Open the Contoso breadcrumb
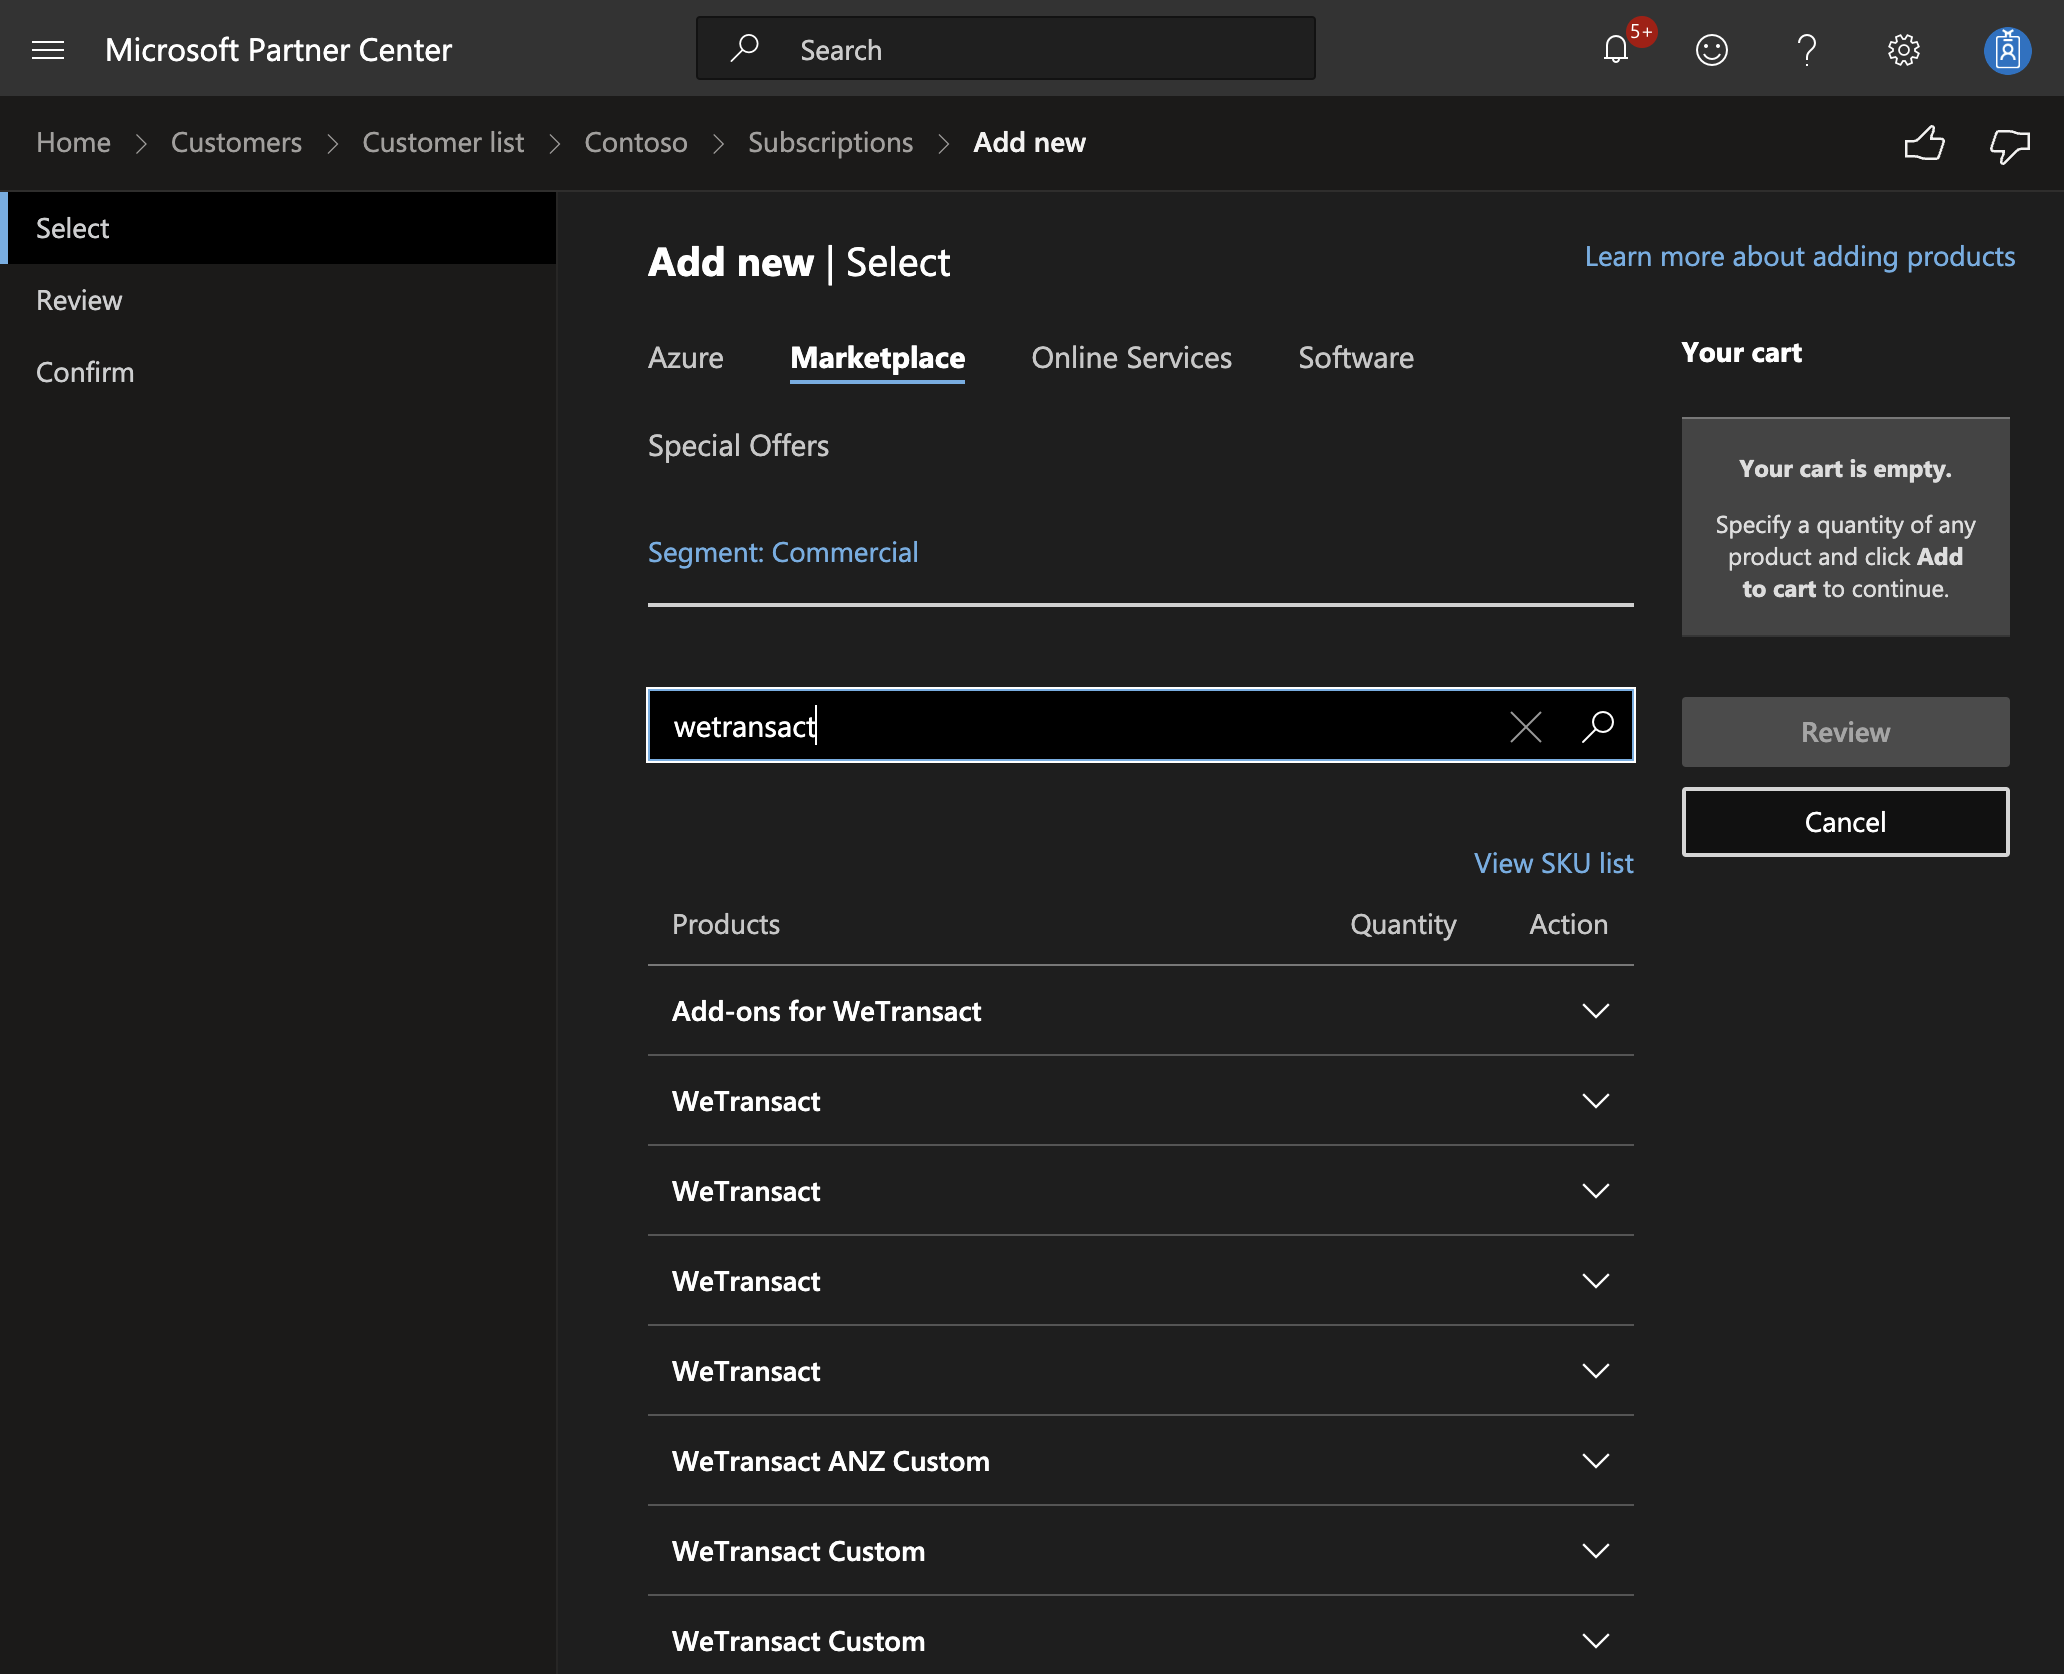This screenshot has width=2064, height=1674. point(636,143)
